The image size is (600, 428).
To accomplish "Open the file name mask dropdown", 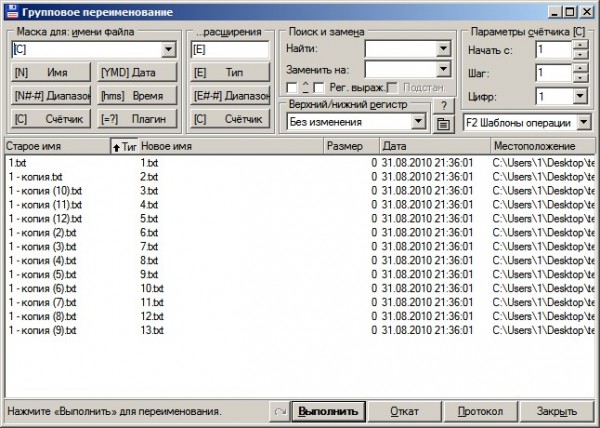I will (168, 49).
